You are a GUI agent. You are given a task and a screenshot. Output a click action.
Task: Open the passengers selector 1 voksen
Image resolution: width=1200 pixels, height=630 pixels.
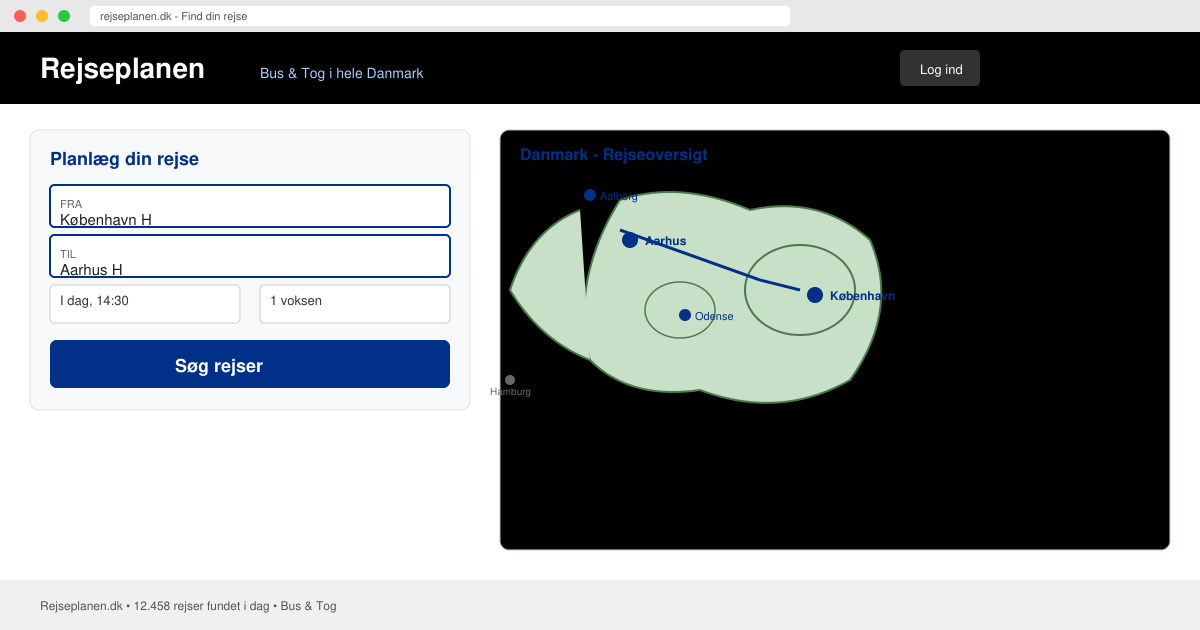[355, 304]
